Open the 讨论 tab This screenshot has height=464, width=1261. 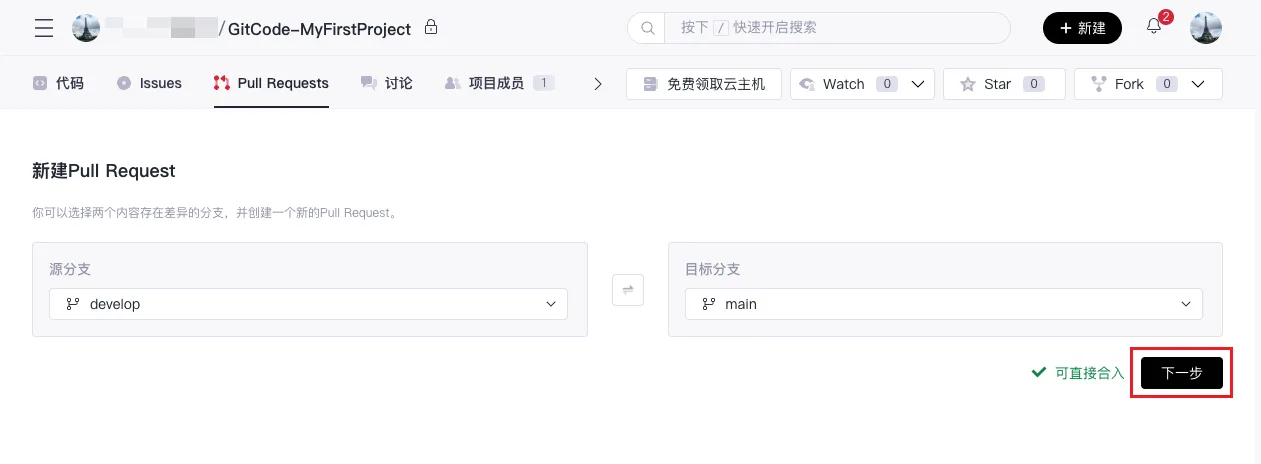(x=386, y=83)
